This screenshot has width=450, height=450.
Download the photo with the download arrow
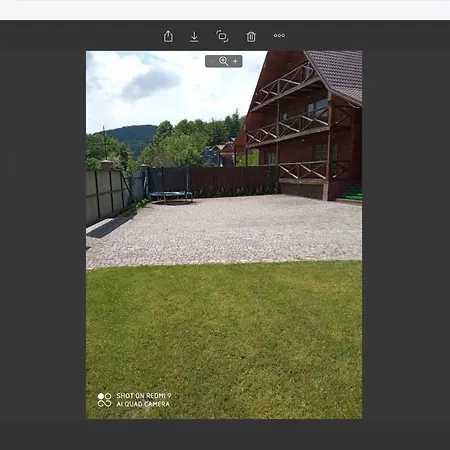point(194,36)
